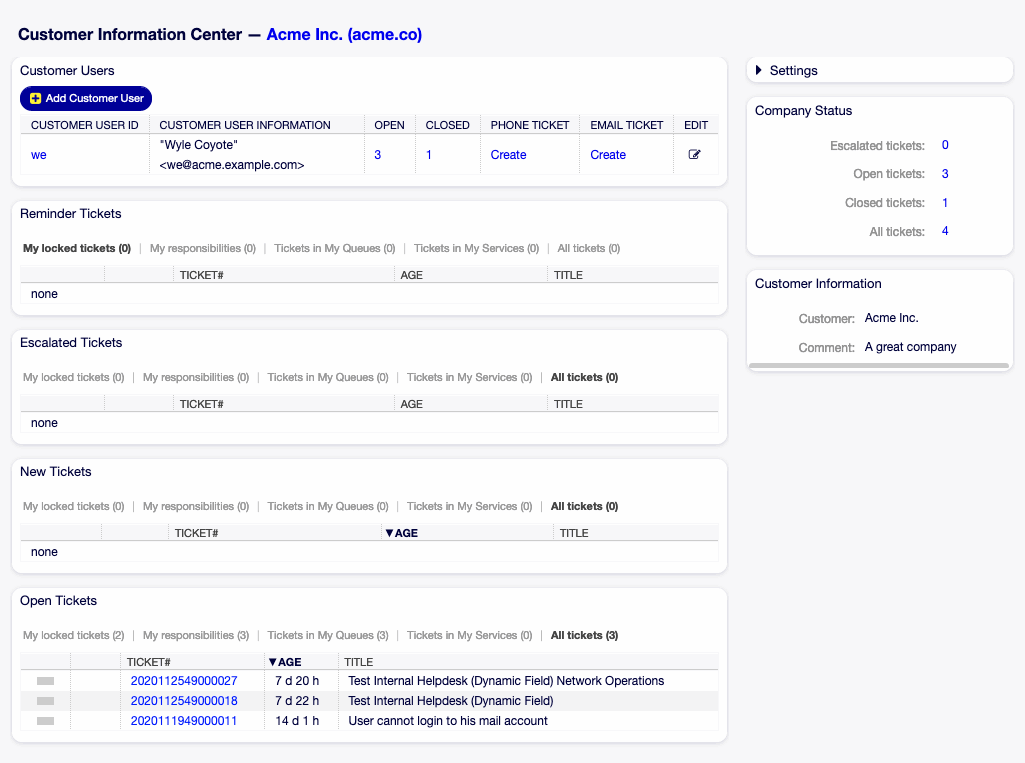This screenshot has height=763, width=1025.
Task: Sort Open Tickets by the AGE column
Action: pyautogui.click(x=289, y=662)
